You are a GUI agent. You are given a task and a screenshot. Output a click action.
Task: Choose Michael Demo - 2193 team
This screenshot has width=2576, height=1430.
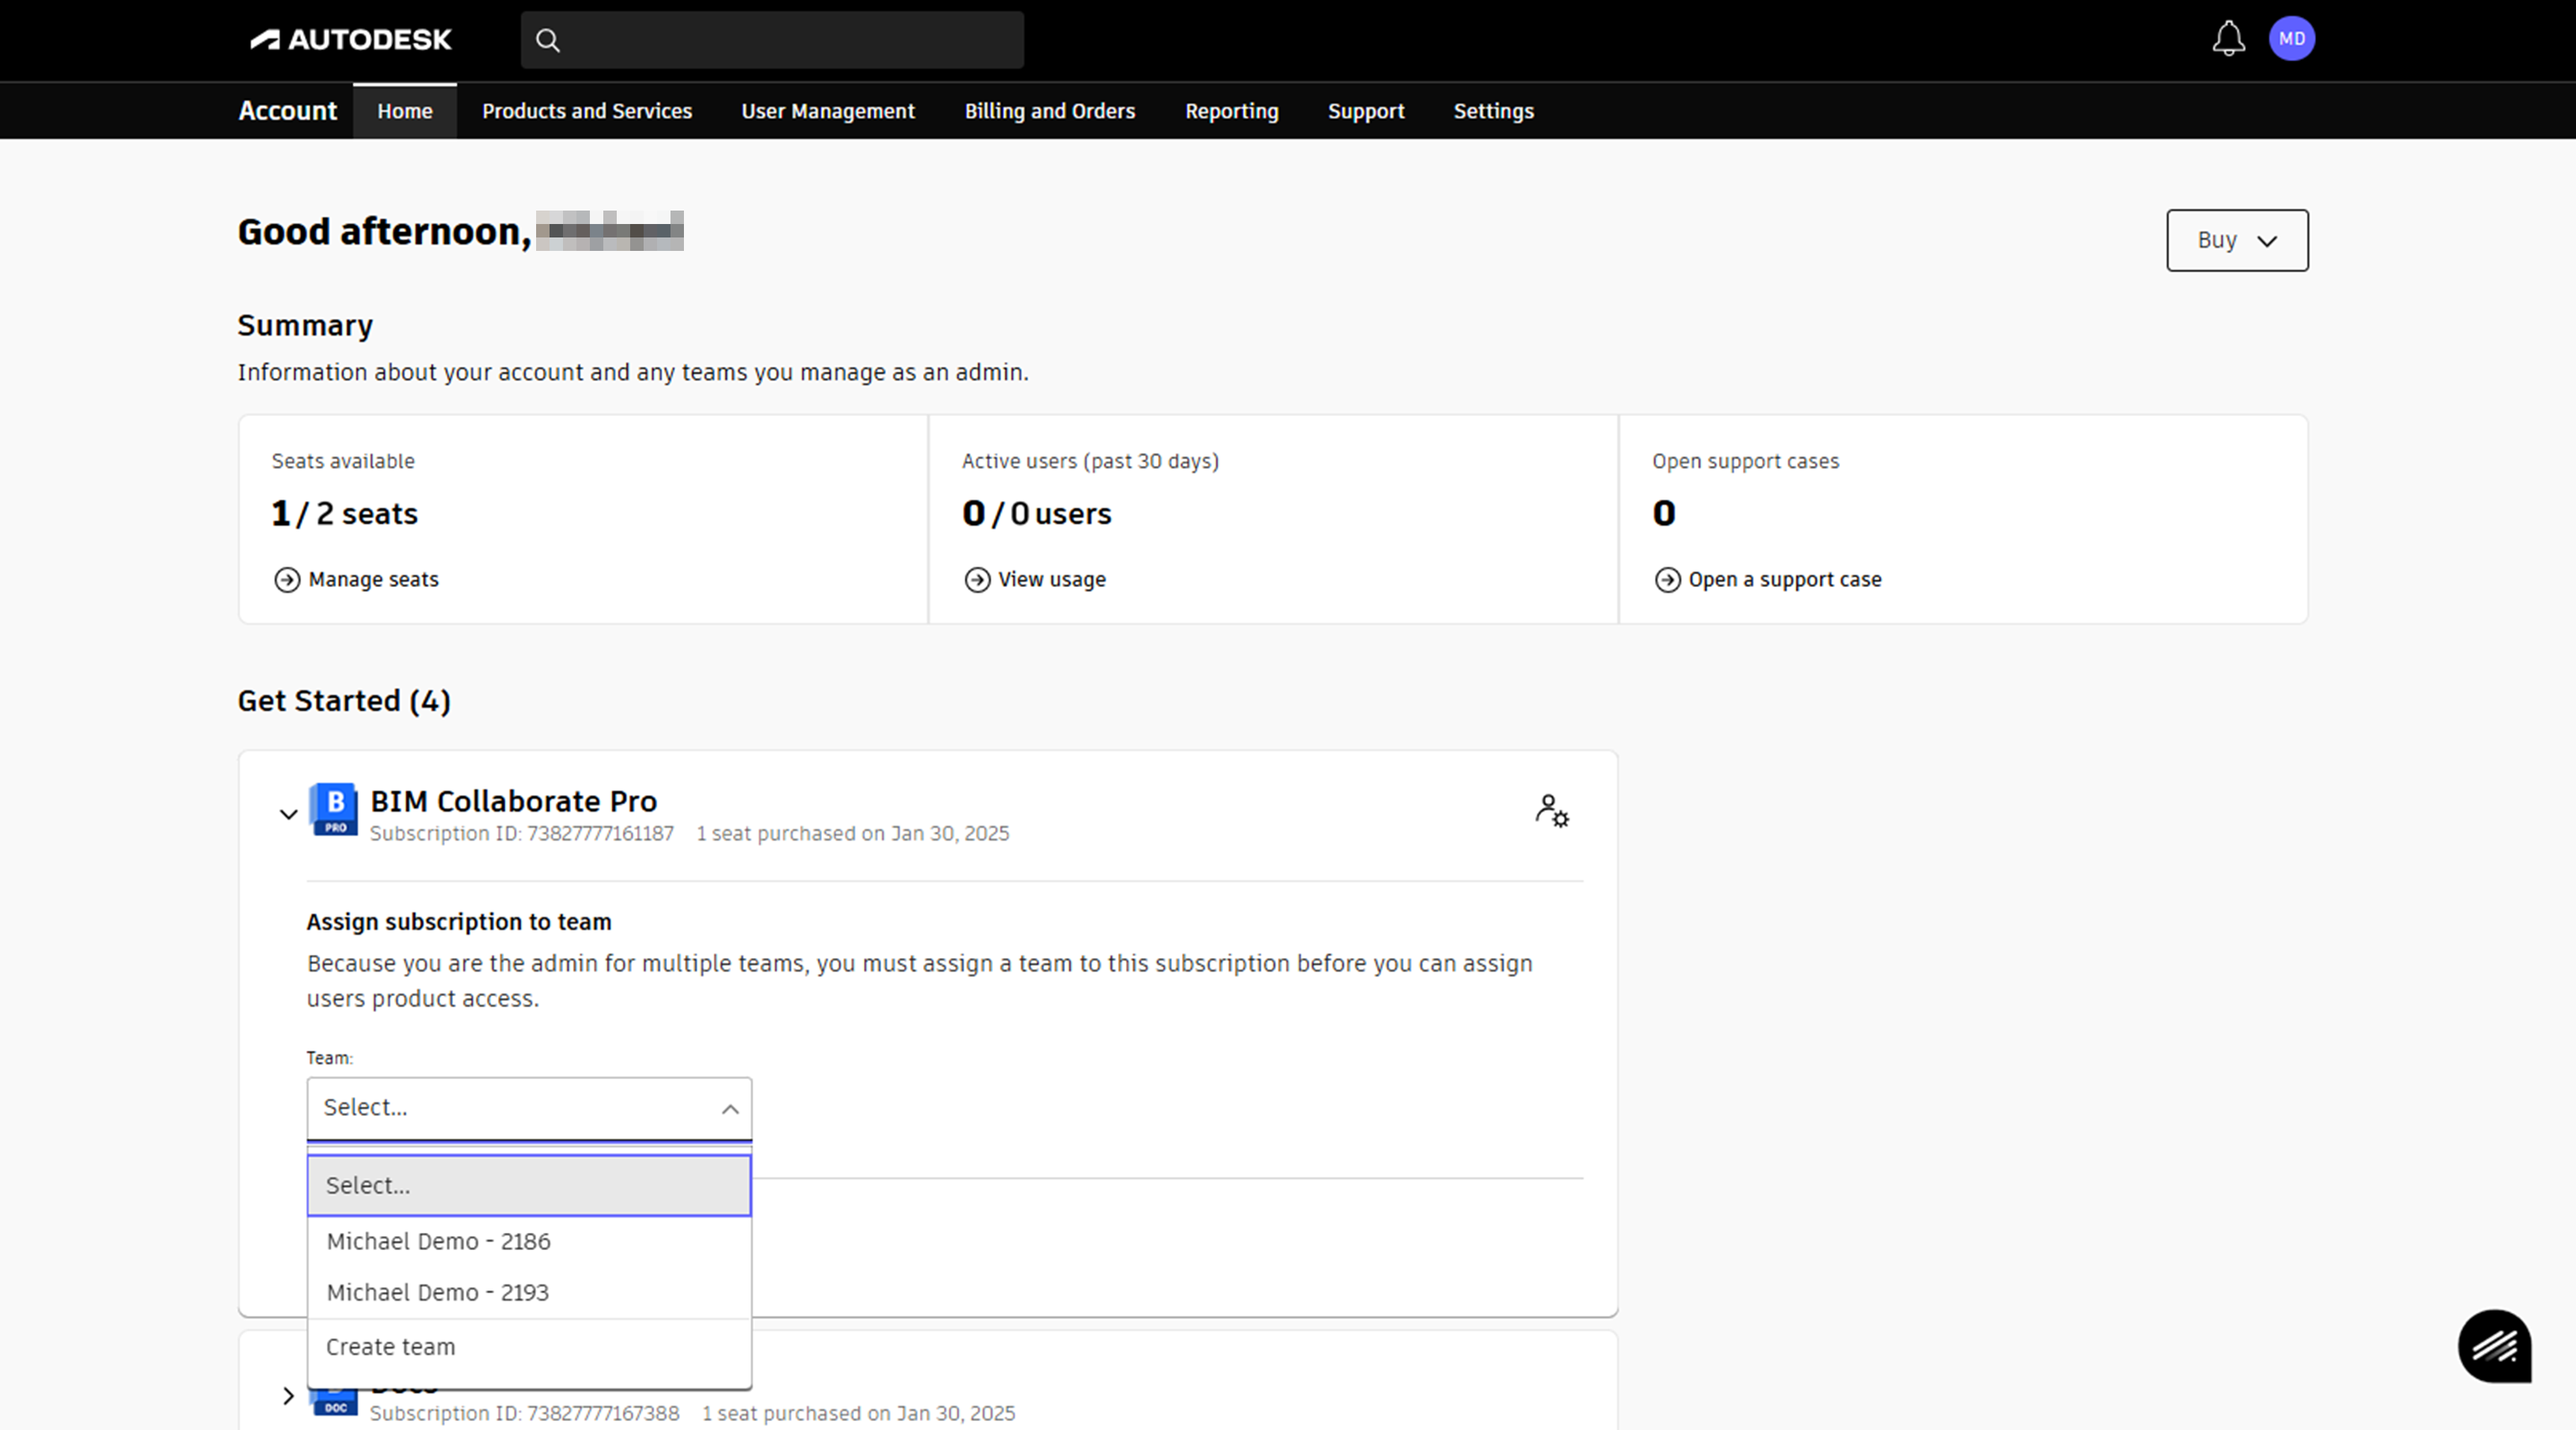point(437,1292)
